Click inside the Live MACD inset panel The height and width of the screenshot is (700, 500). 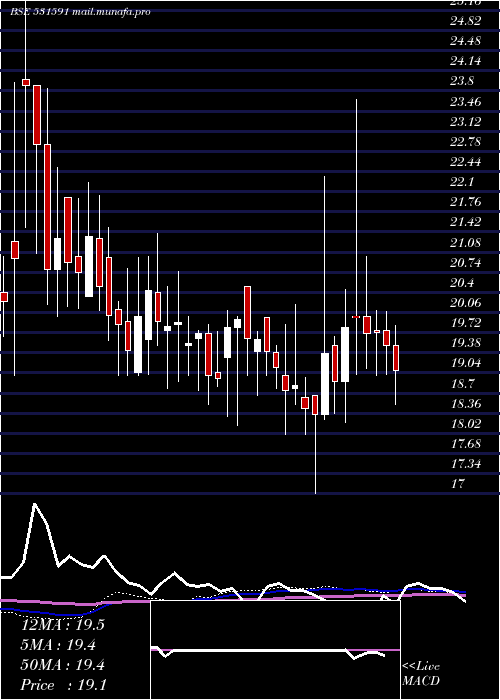pyautogui.click(x=275, y=650)
